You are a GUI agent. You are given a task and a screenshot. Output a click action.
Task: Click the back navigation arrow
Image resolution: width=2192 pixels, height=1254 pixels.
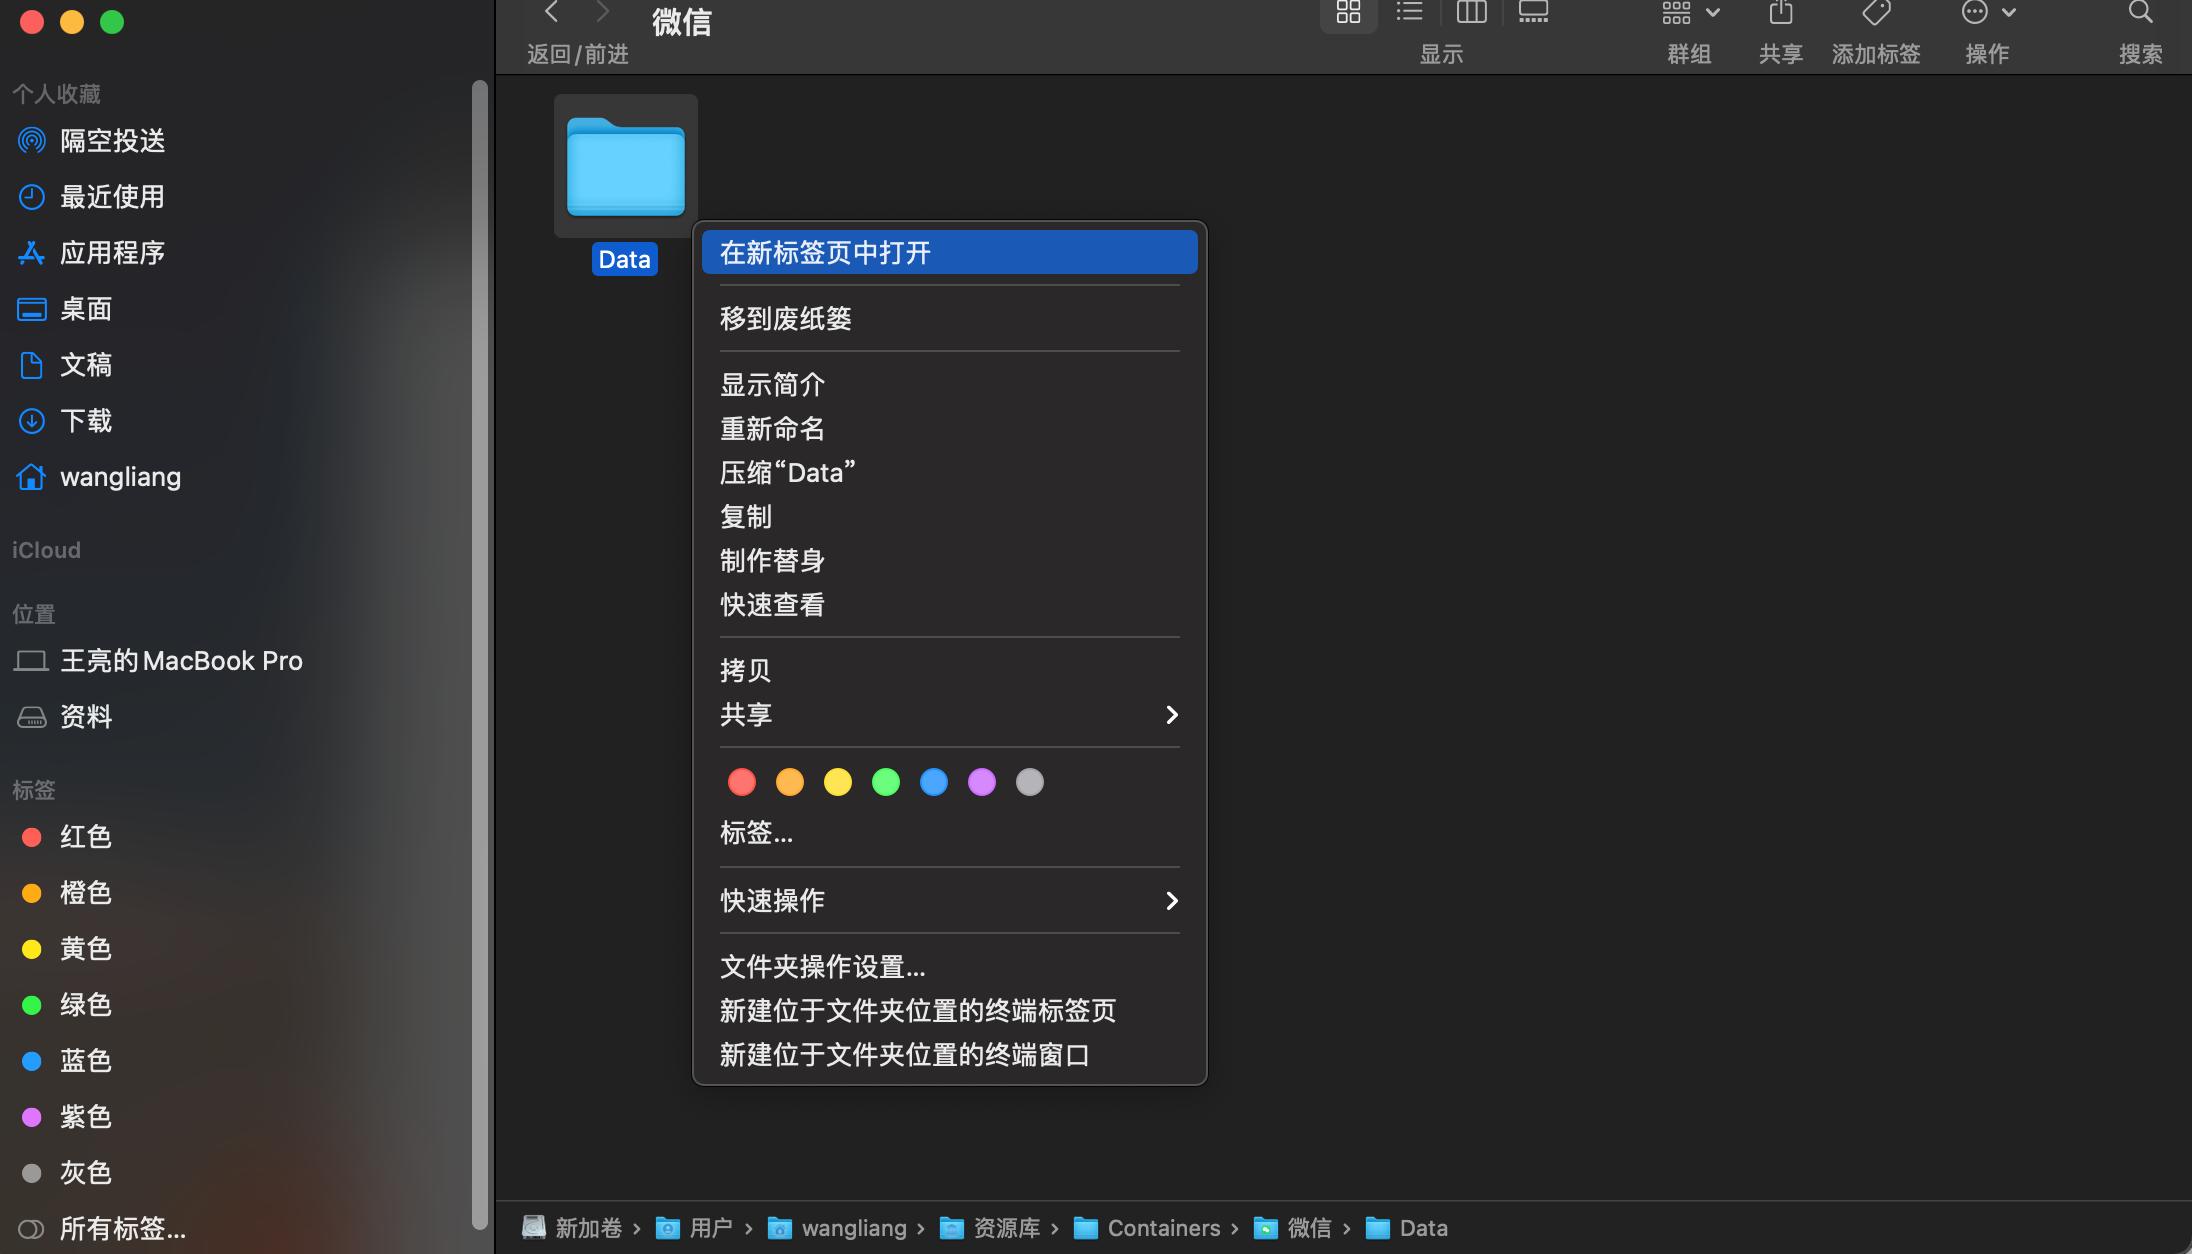coord(551,11)
